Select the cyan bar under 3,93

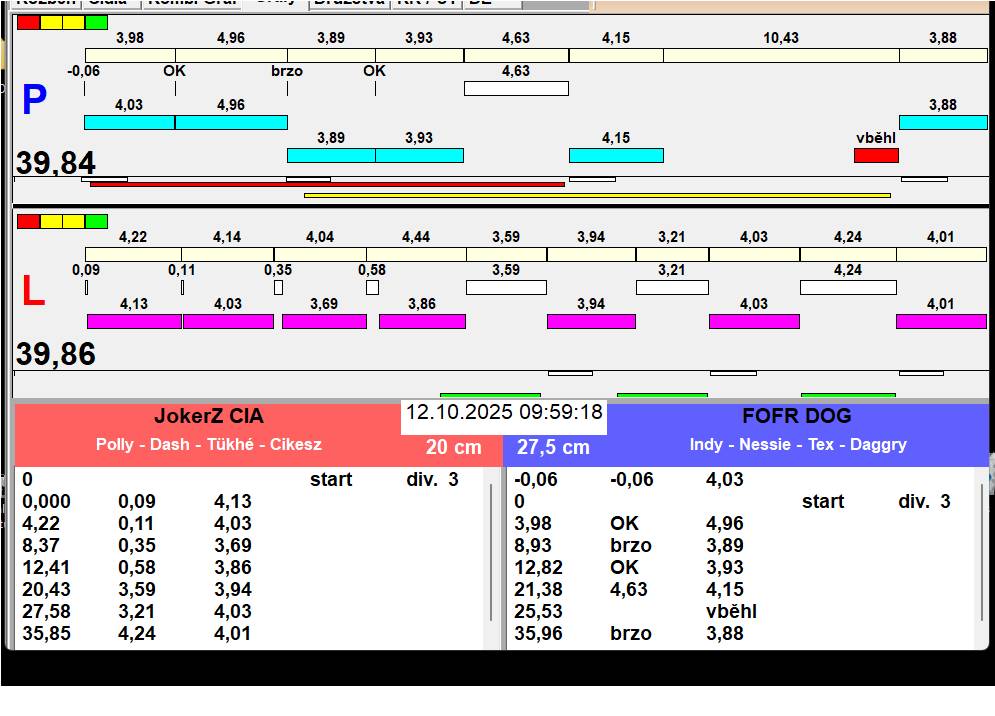419,156
